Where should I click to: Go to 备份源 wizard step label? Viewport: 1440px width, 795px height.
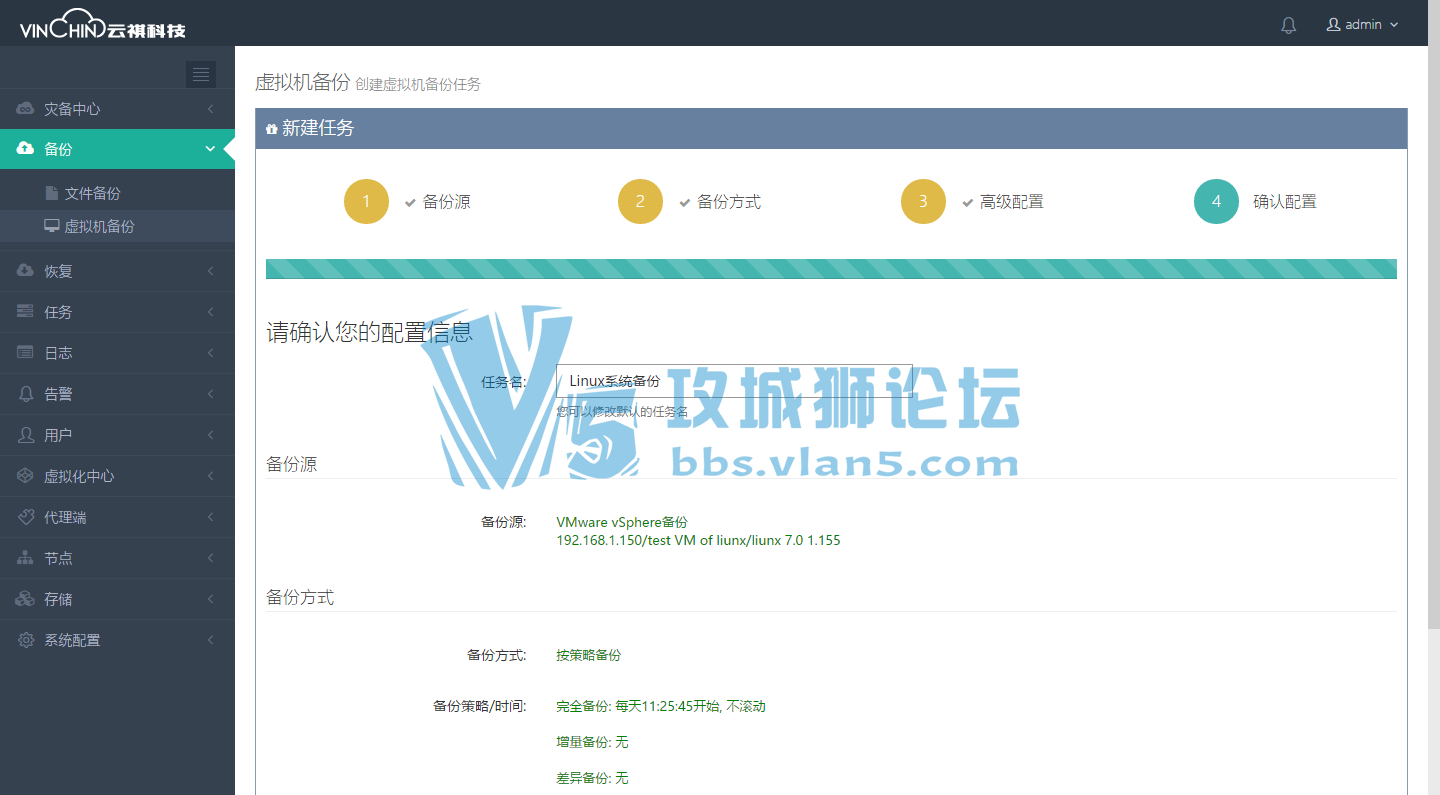447,202
